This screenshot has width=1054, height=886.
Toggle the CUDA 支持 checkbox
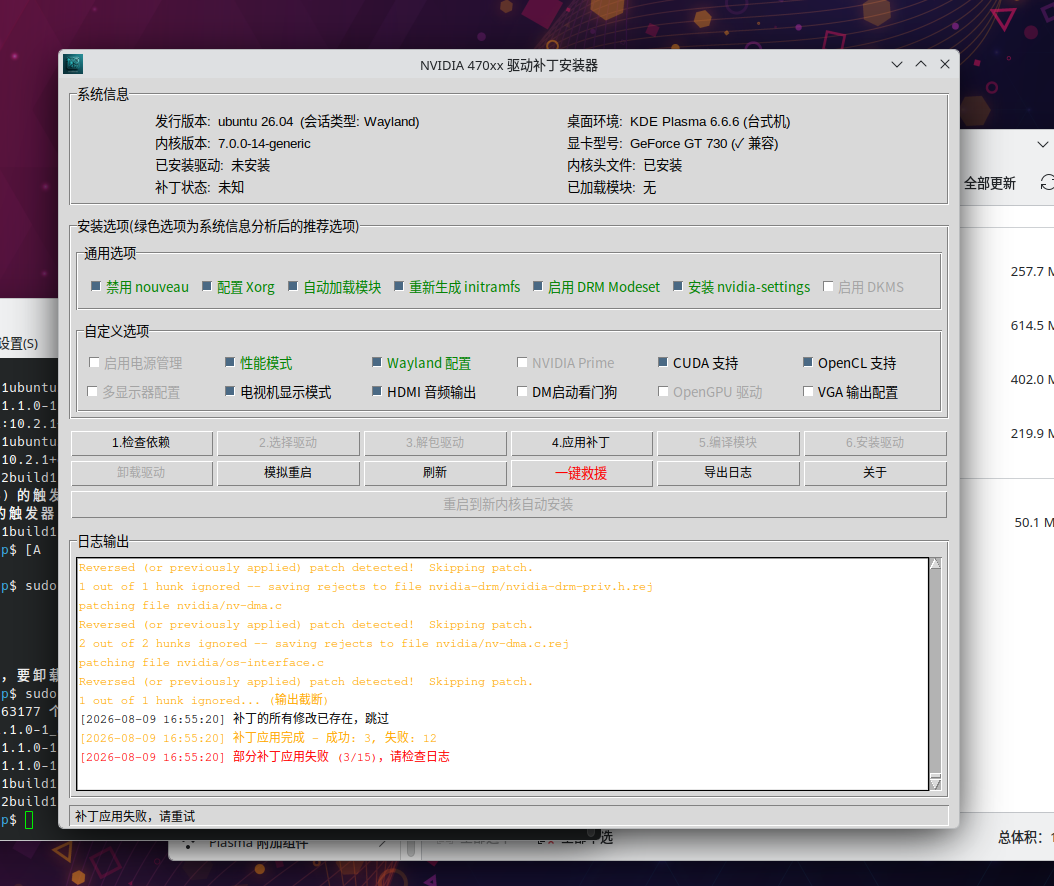click(x=663, y=362)
